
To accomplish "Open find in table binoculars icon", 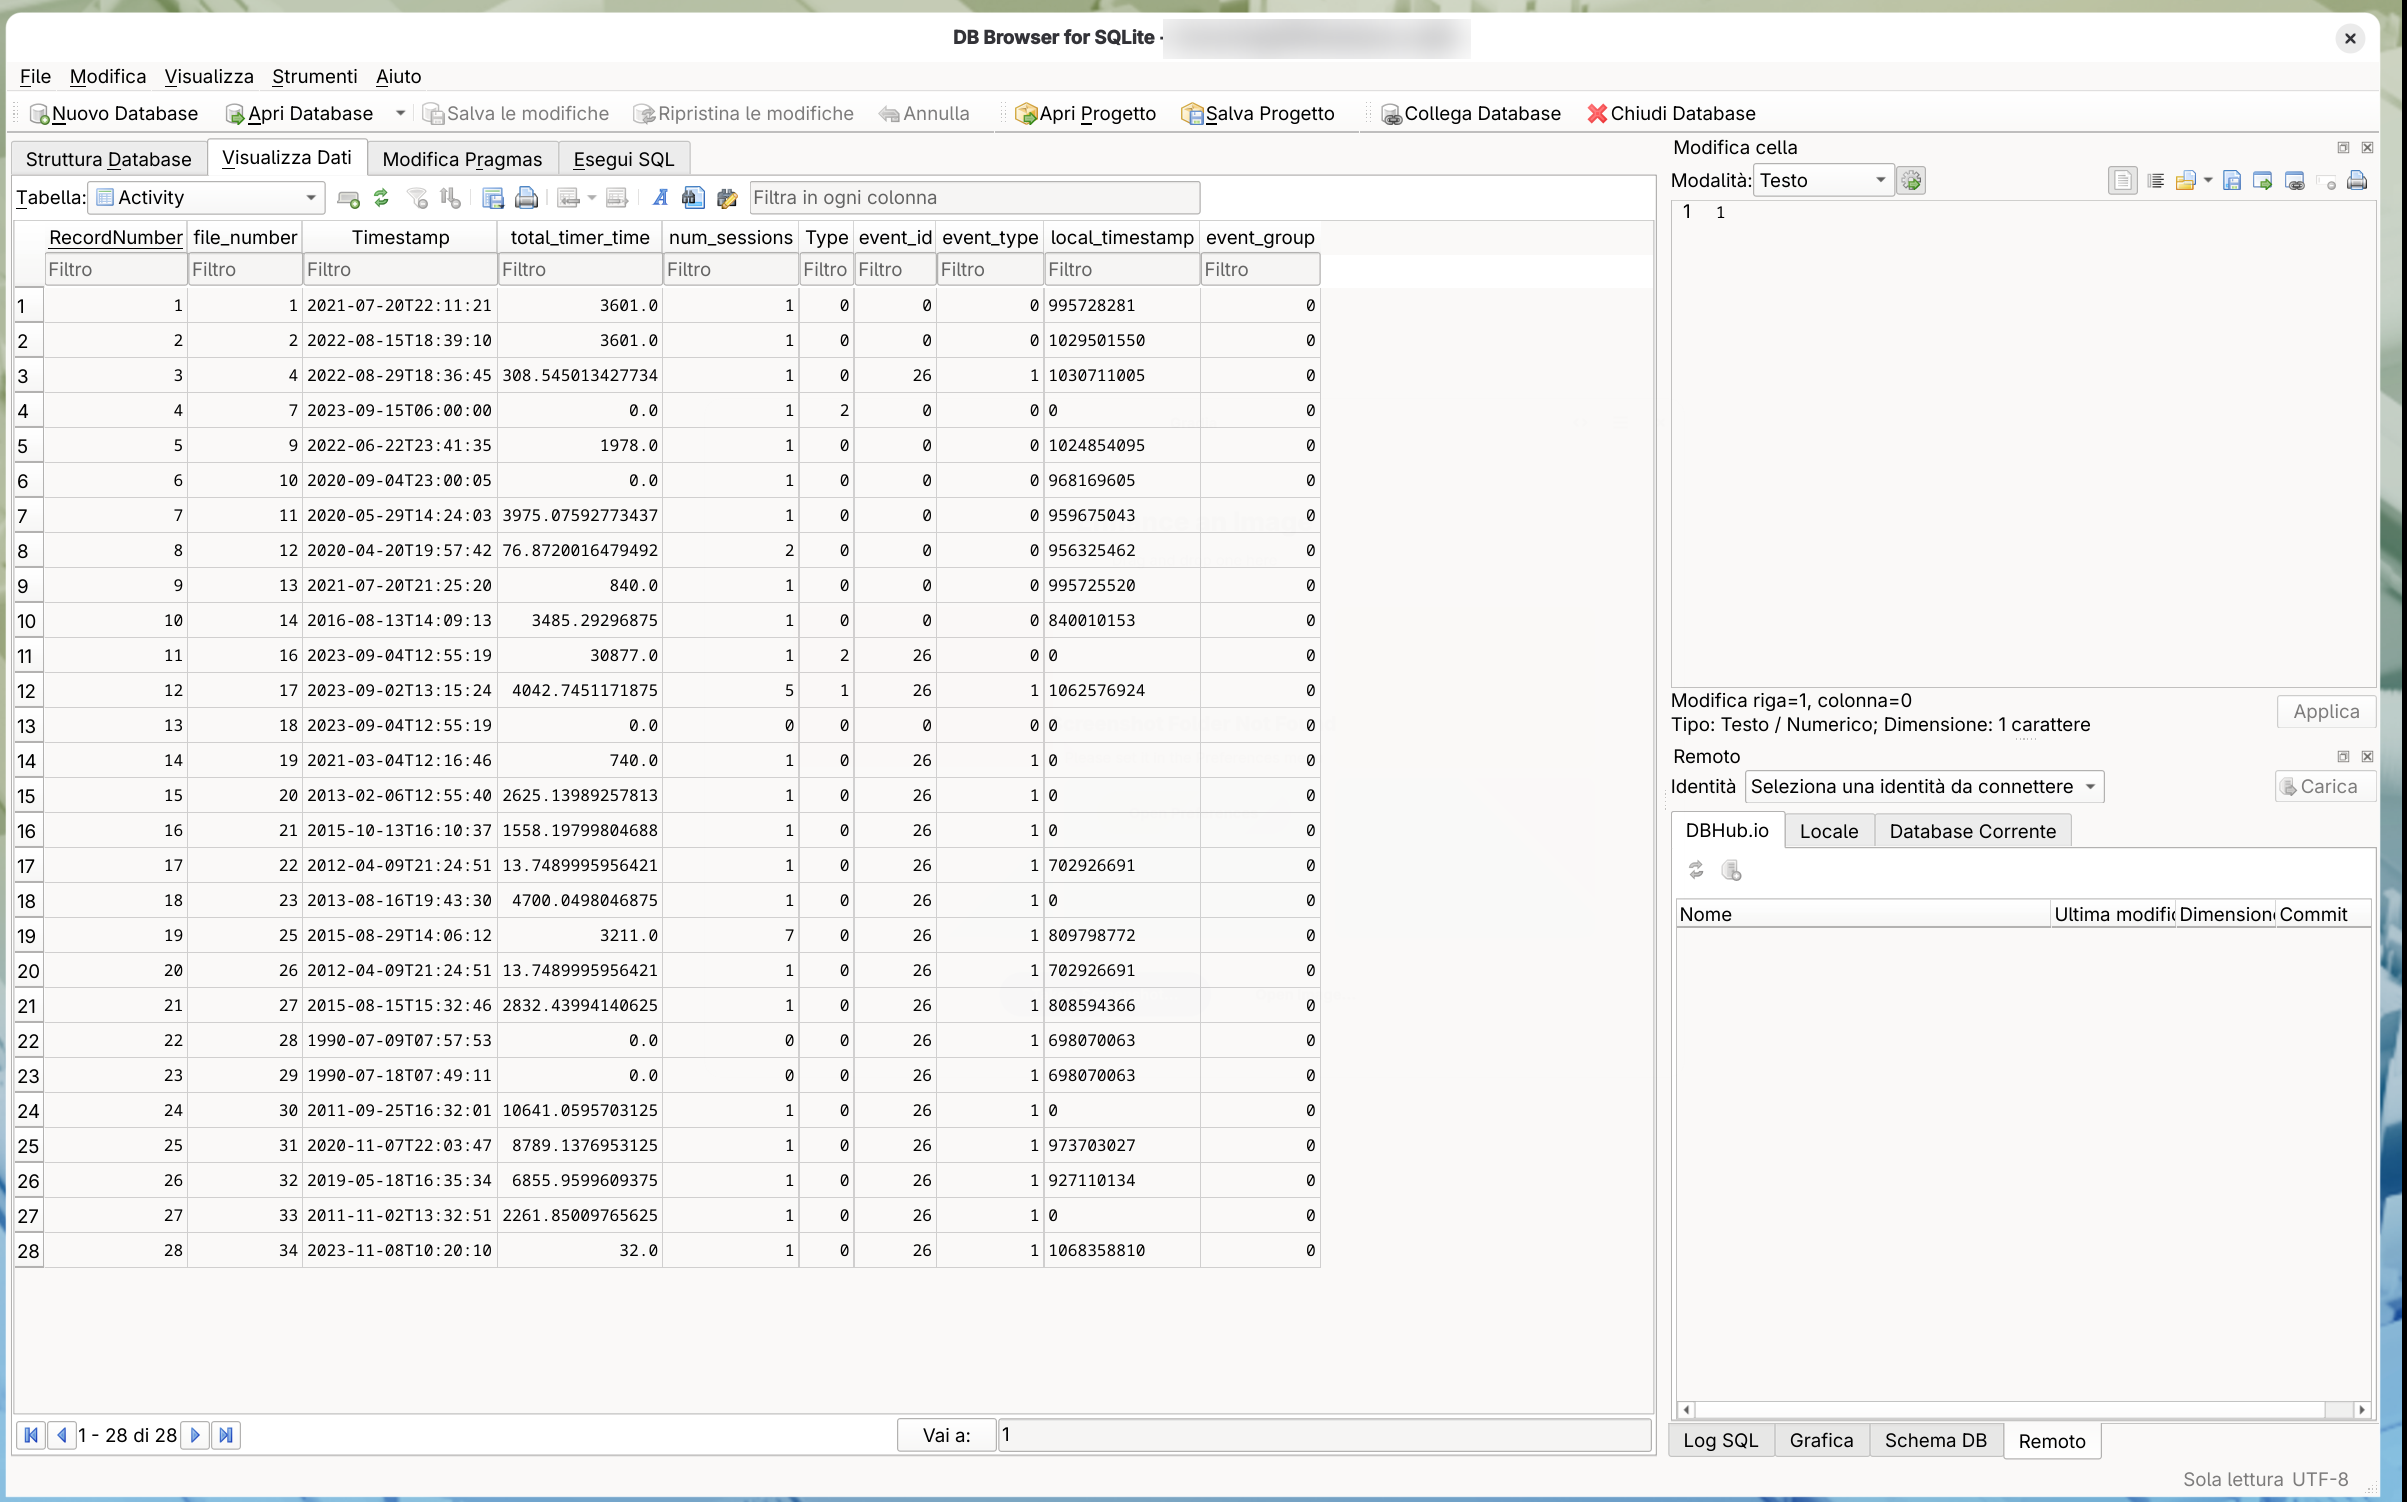I will coord(693,198).
